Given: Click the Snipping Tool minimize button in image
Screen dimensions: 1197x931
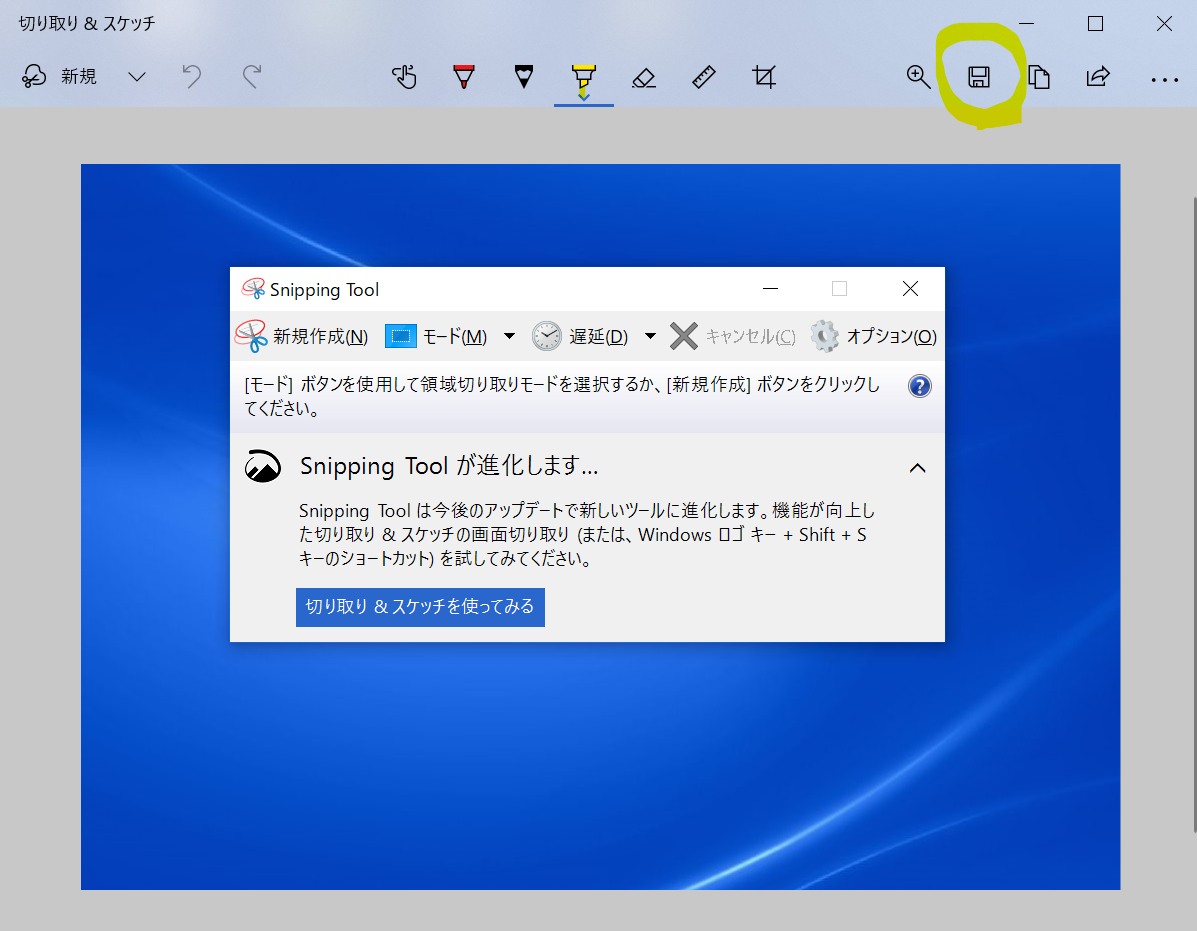Looking at the screenshot, I should click(x=770, y=288).
